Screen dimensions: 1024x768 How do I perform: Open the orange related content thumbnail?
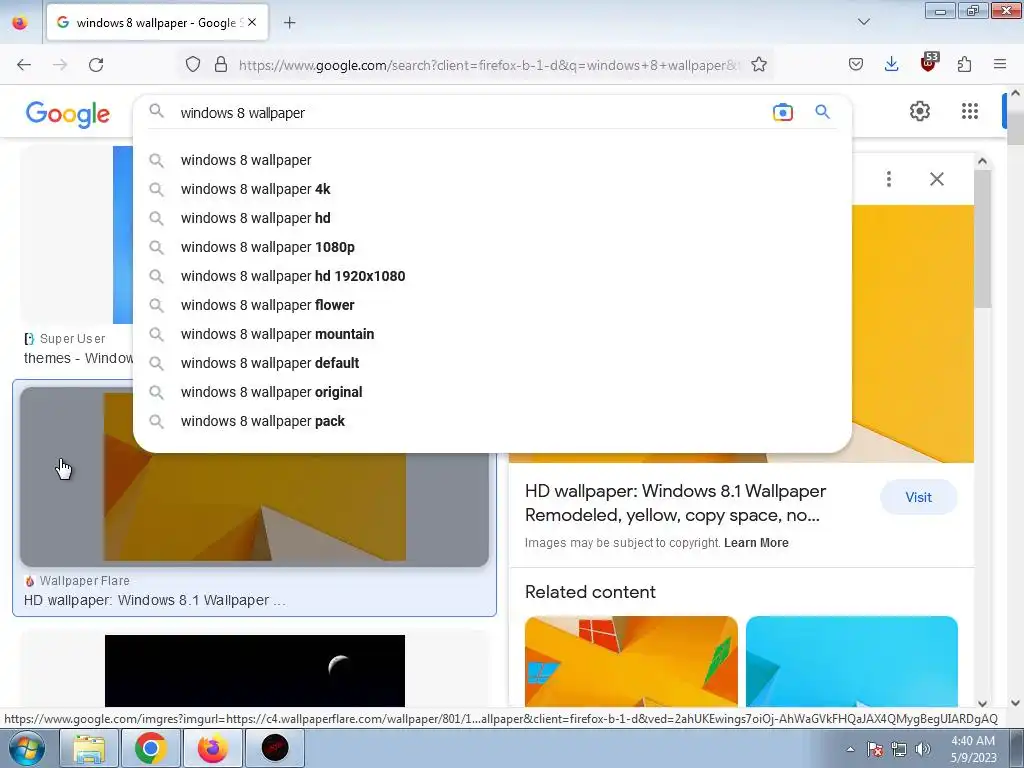(x=631, y=661)
